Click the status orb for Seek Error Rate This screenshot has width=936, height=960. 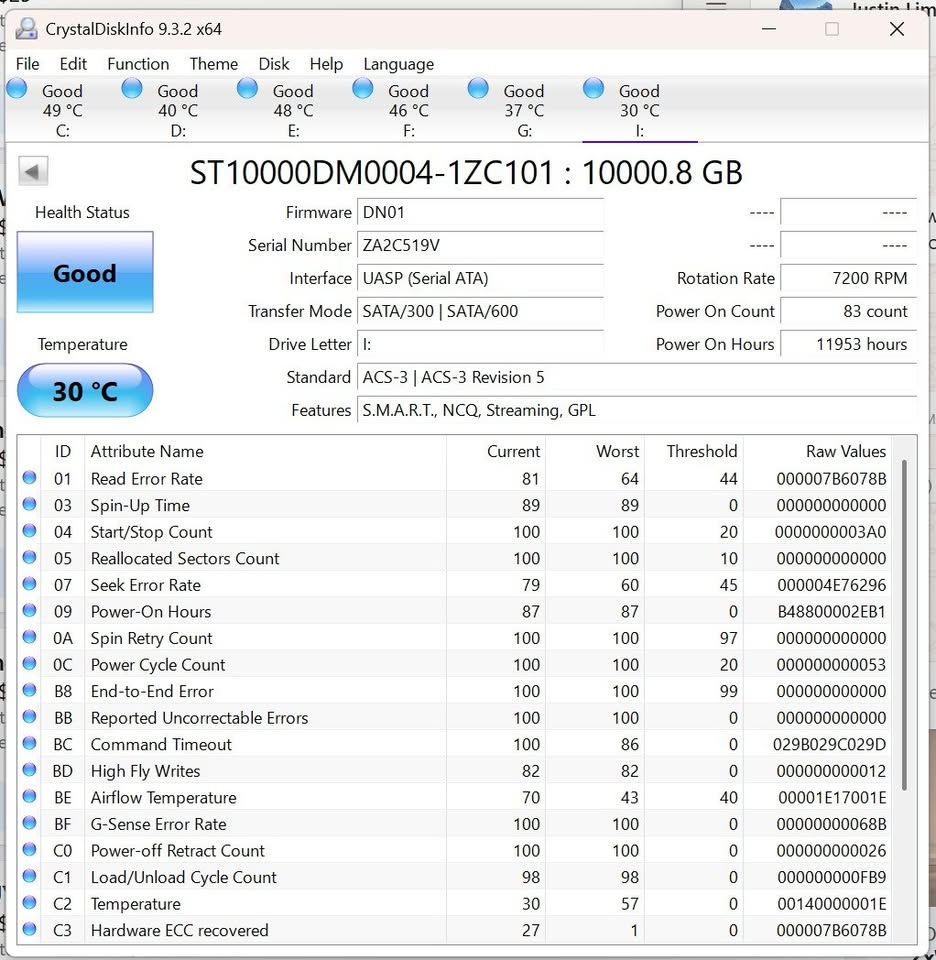tap(29, 583)
